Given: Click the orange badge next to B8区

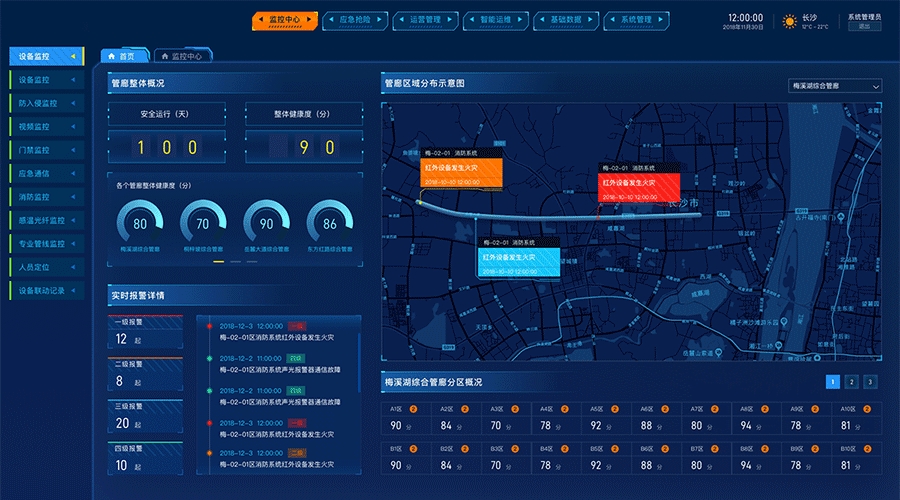Looking at the screenshot, I should (765, 449).
